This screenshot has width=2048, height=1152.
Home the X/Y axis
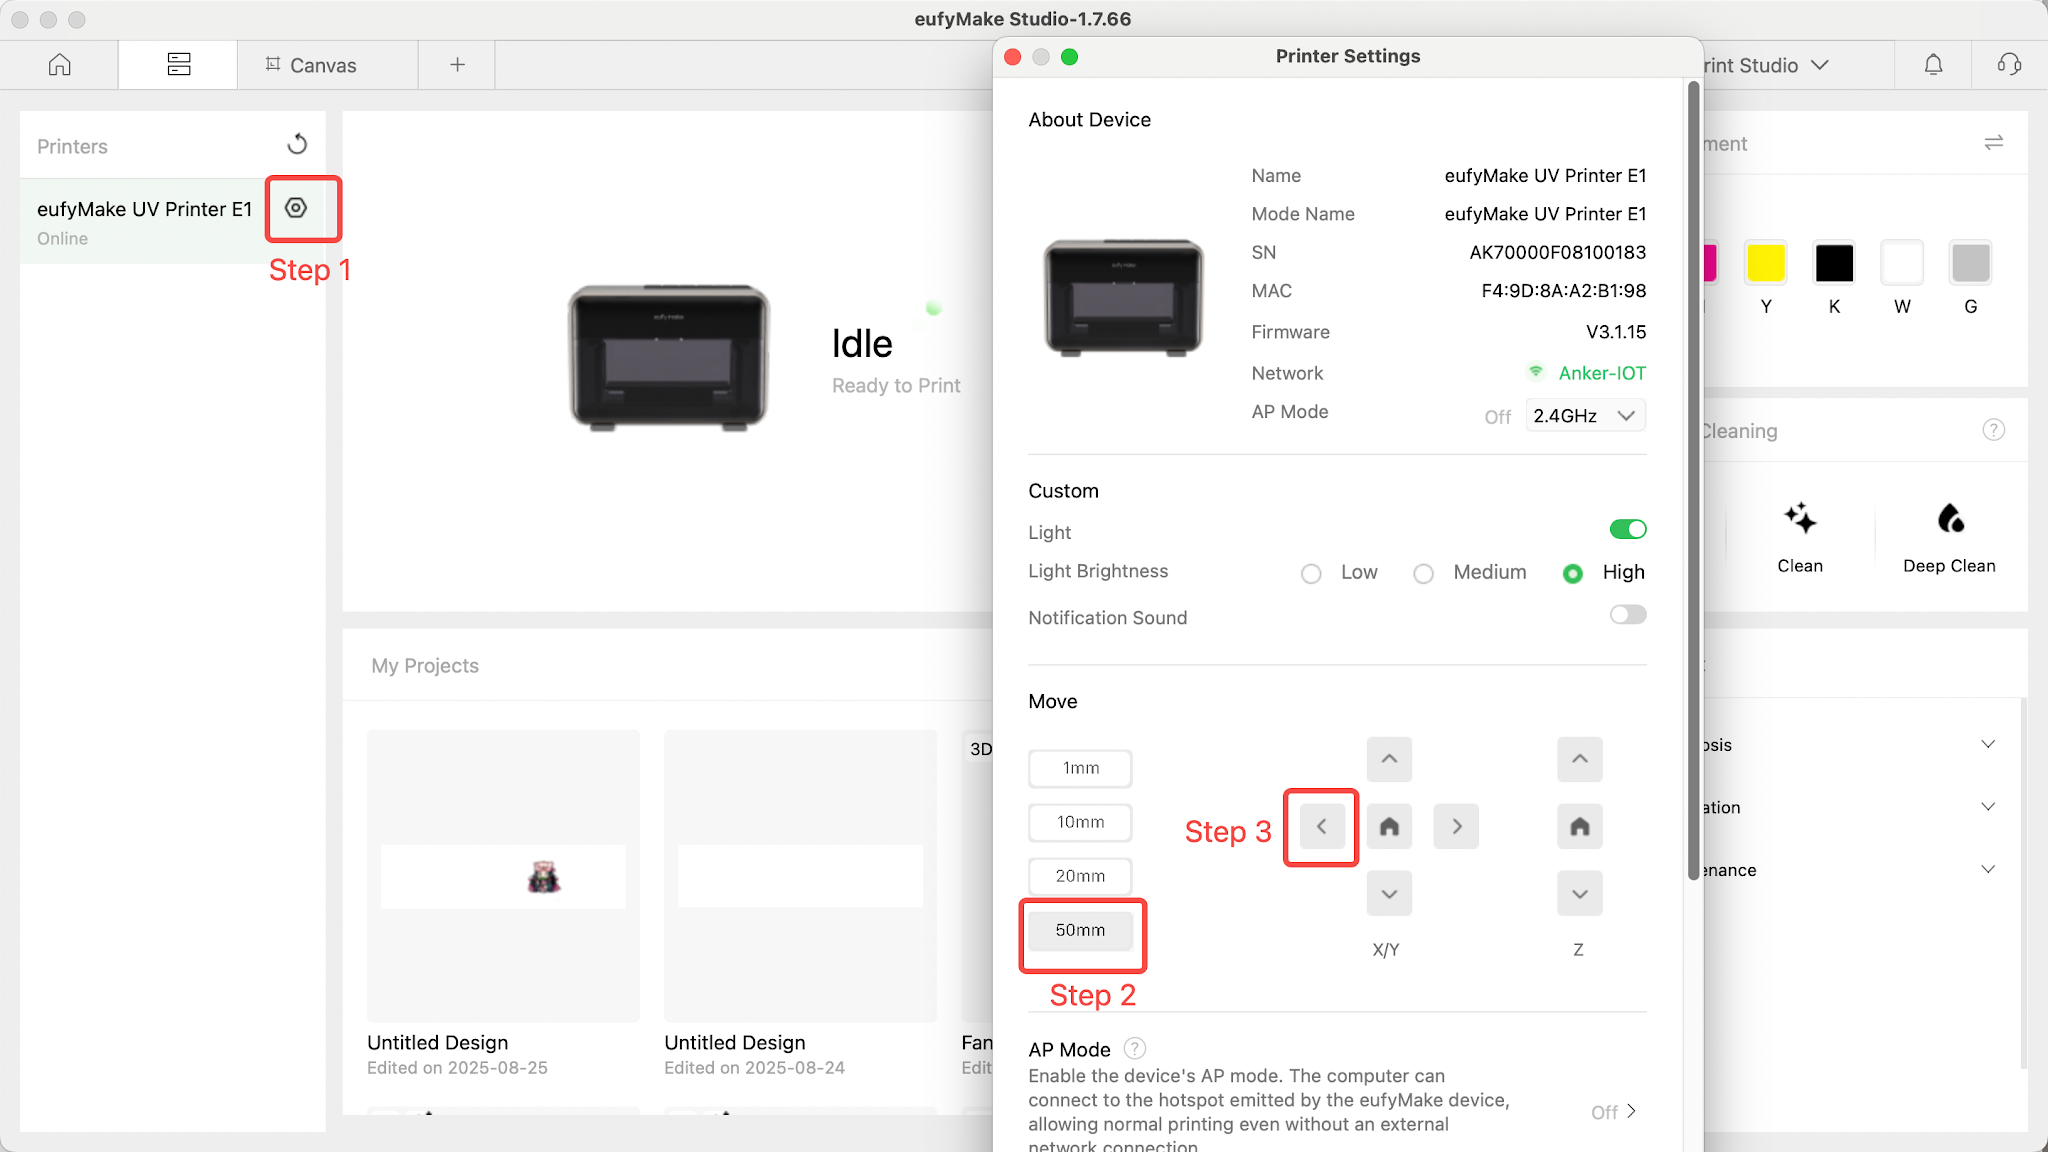click(x=1389, y=826)
